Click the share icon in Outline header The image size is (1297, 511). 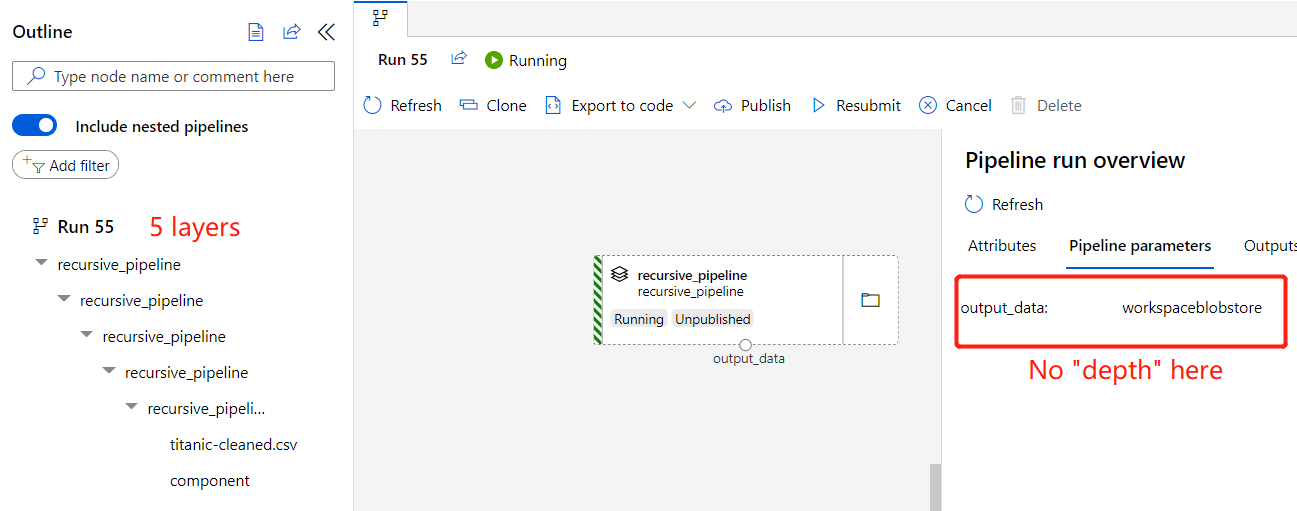[291, 32]
